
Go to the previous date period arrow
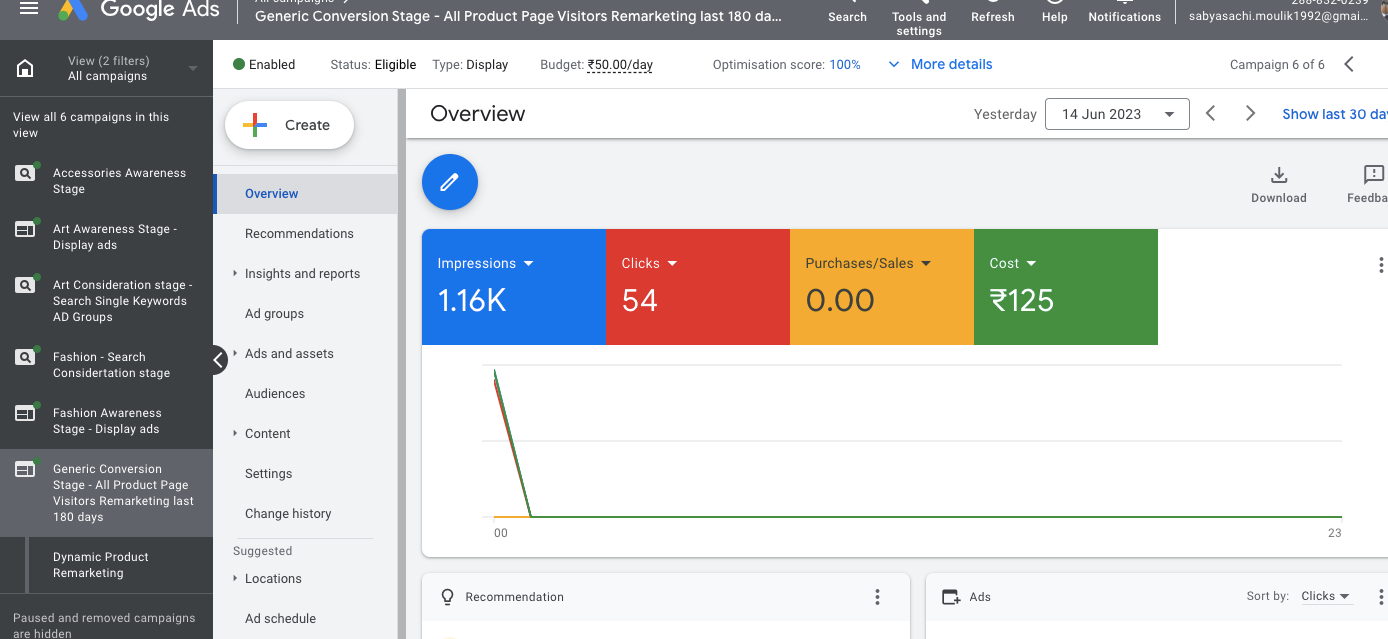[1210, 114]
